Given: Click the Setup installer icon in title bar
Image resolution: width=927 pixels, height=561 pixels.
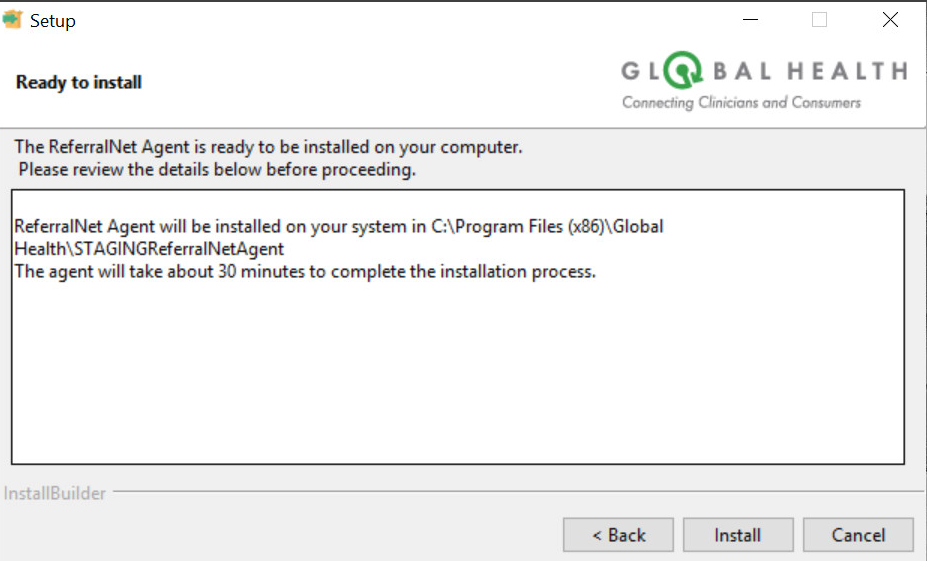Looking at the screenshot, I should click(x=12, y=20).
